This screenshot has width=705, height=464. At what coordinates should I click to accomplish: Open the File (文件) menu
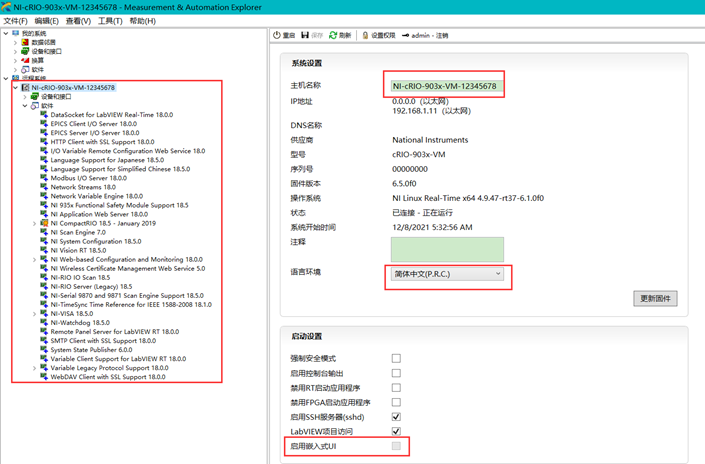pyautogui.click(x=15, y=21)
